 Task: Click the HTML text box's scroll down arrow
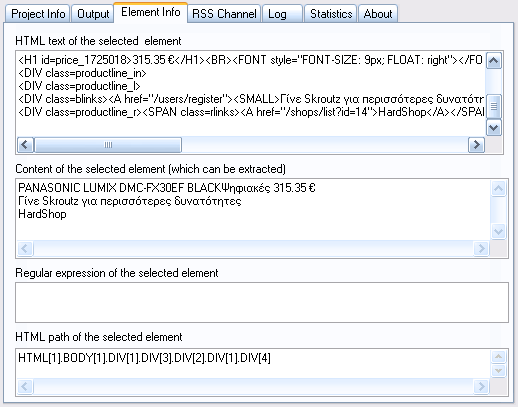click(494, 127)
